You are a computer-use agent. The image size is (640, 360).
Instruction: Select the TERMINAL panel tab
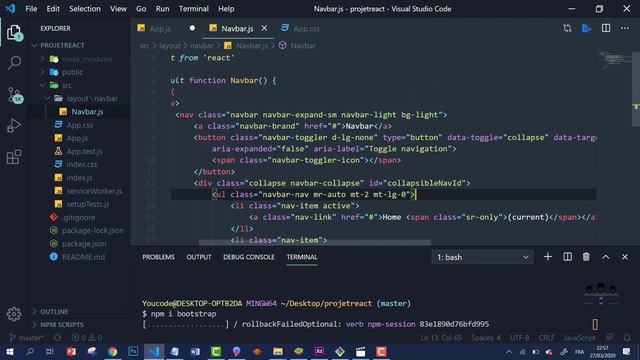click(x=302, y=257)
